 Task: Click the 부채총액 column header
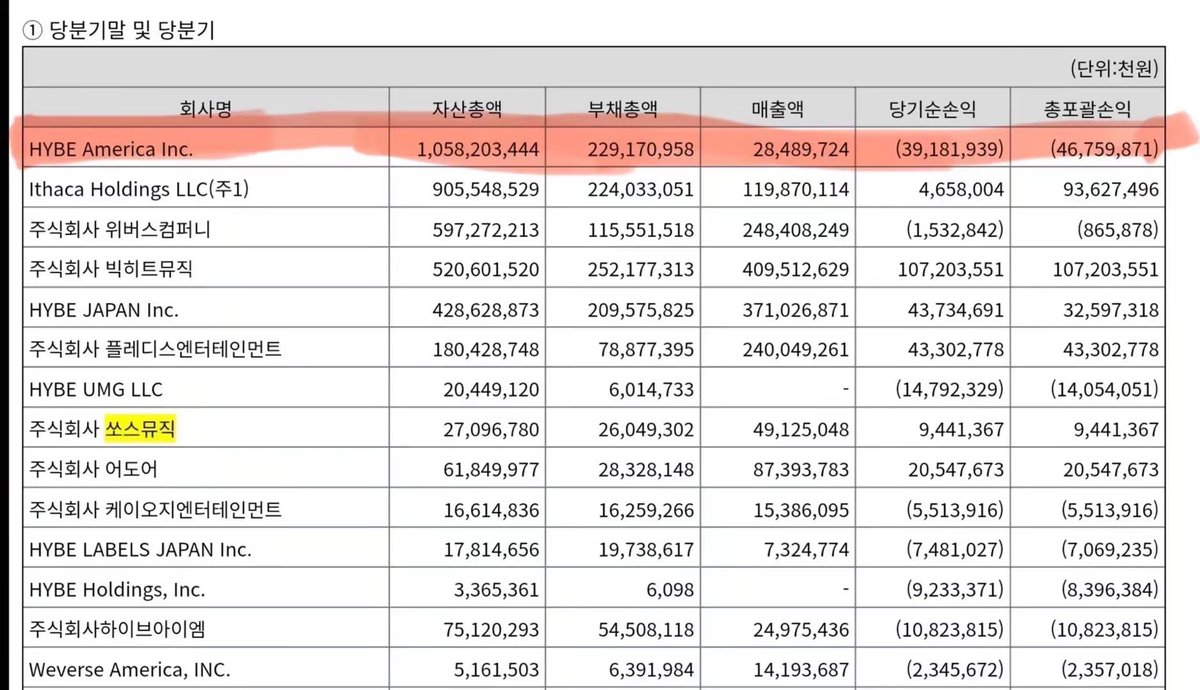[623, 109]
